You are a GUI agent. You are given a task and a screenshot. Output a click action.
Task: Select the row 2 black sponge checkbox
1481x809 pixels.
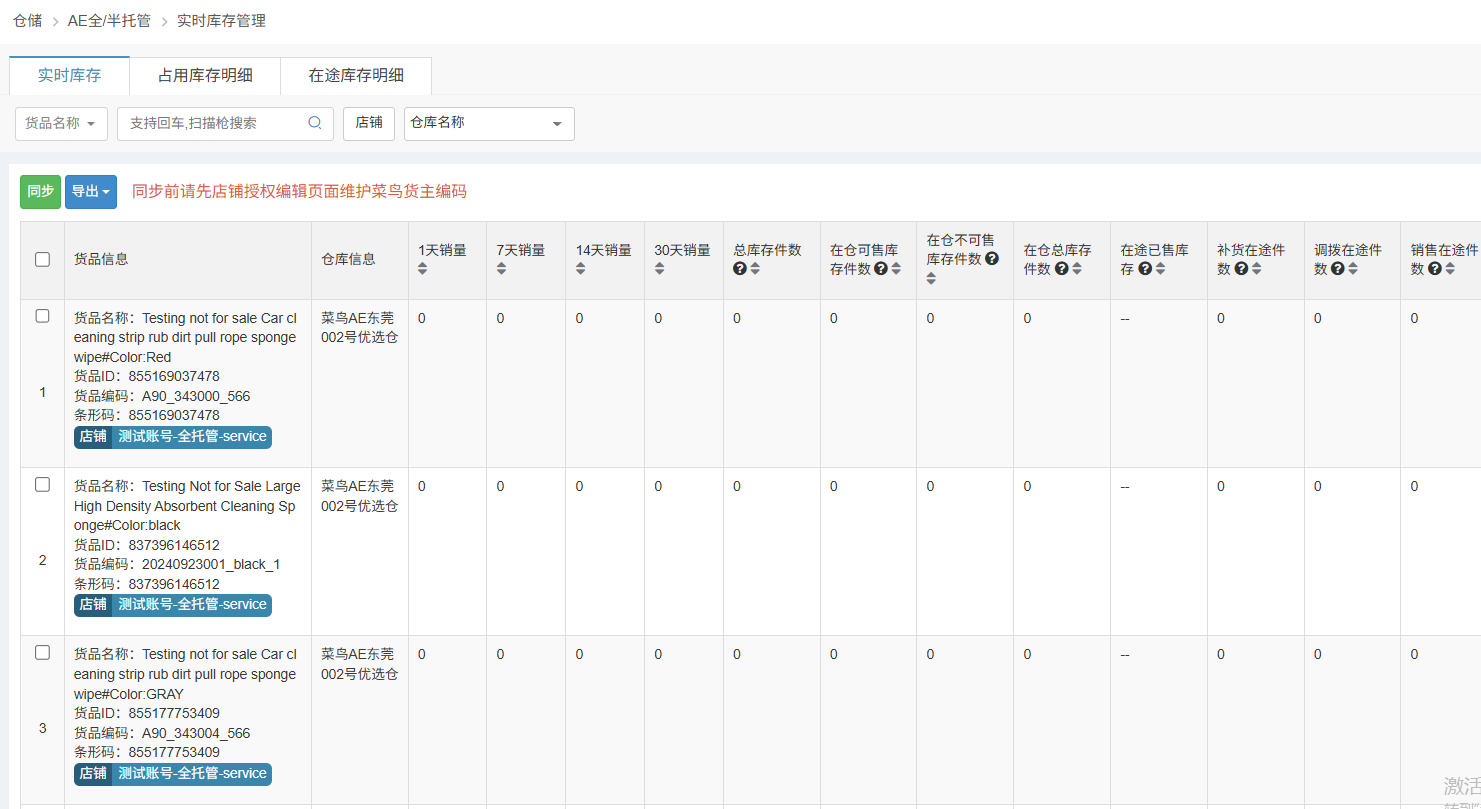point(42,484)
